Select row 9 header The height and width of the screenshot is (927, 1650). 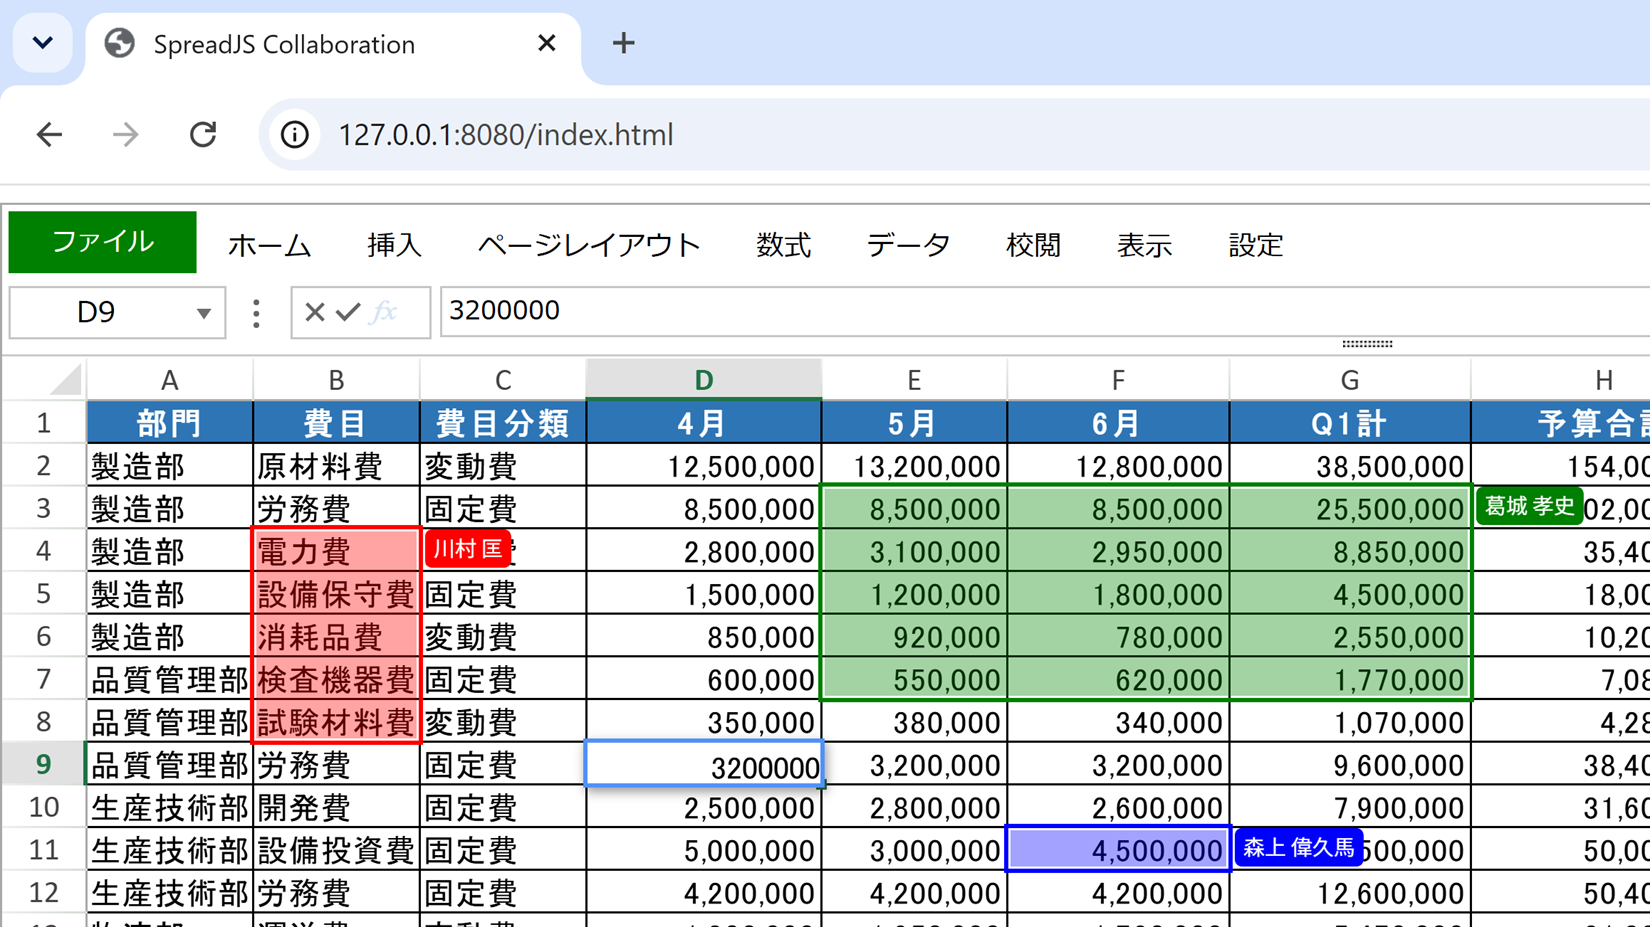tap(43, 764)
